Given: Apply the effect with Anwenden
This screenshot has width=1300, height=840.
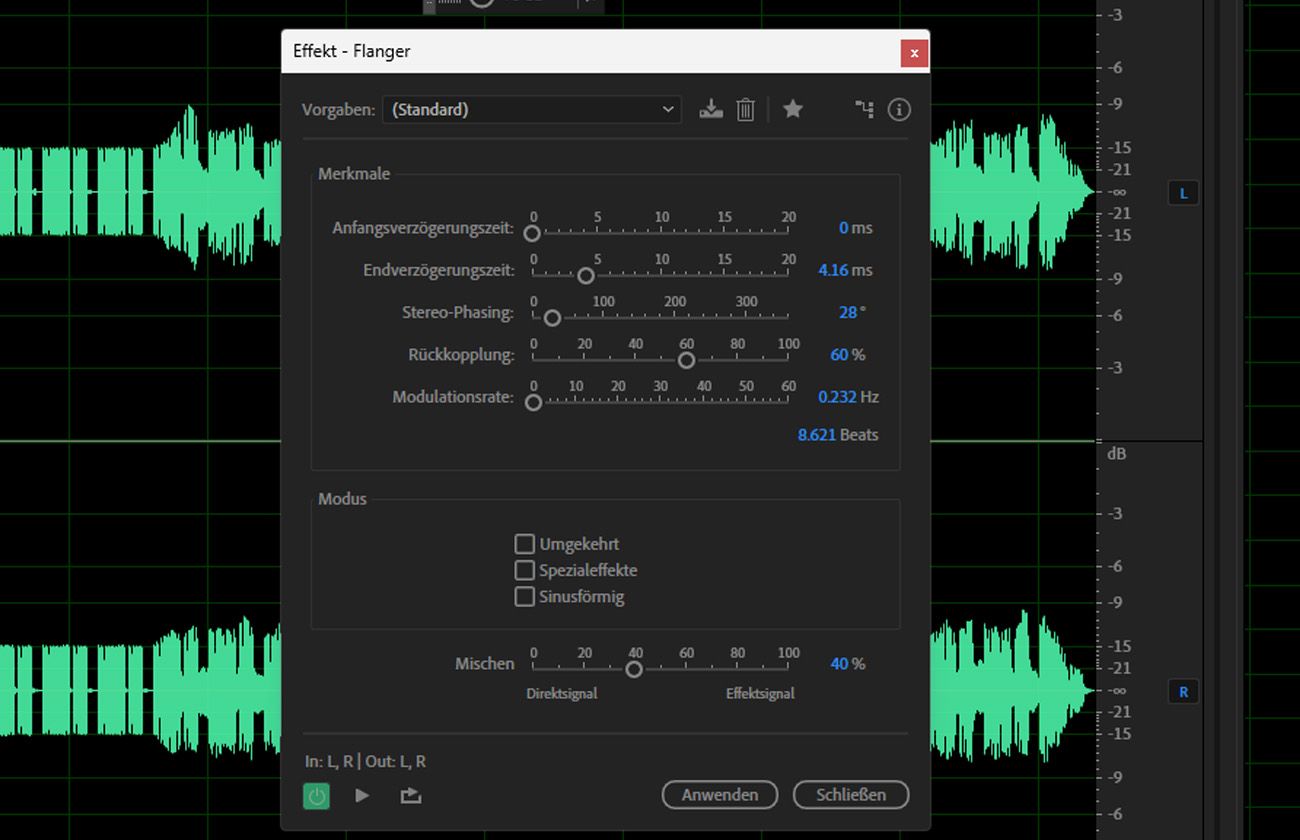Looking at the screenshot, I should point(719,795).
